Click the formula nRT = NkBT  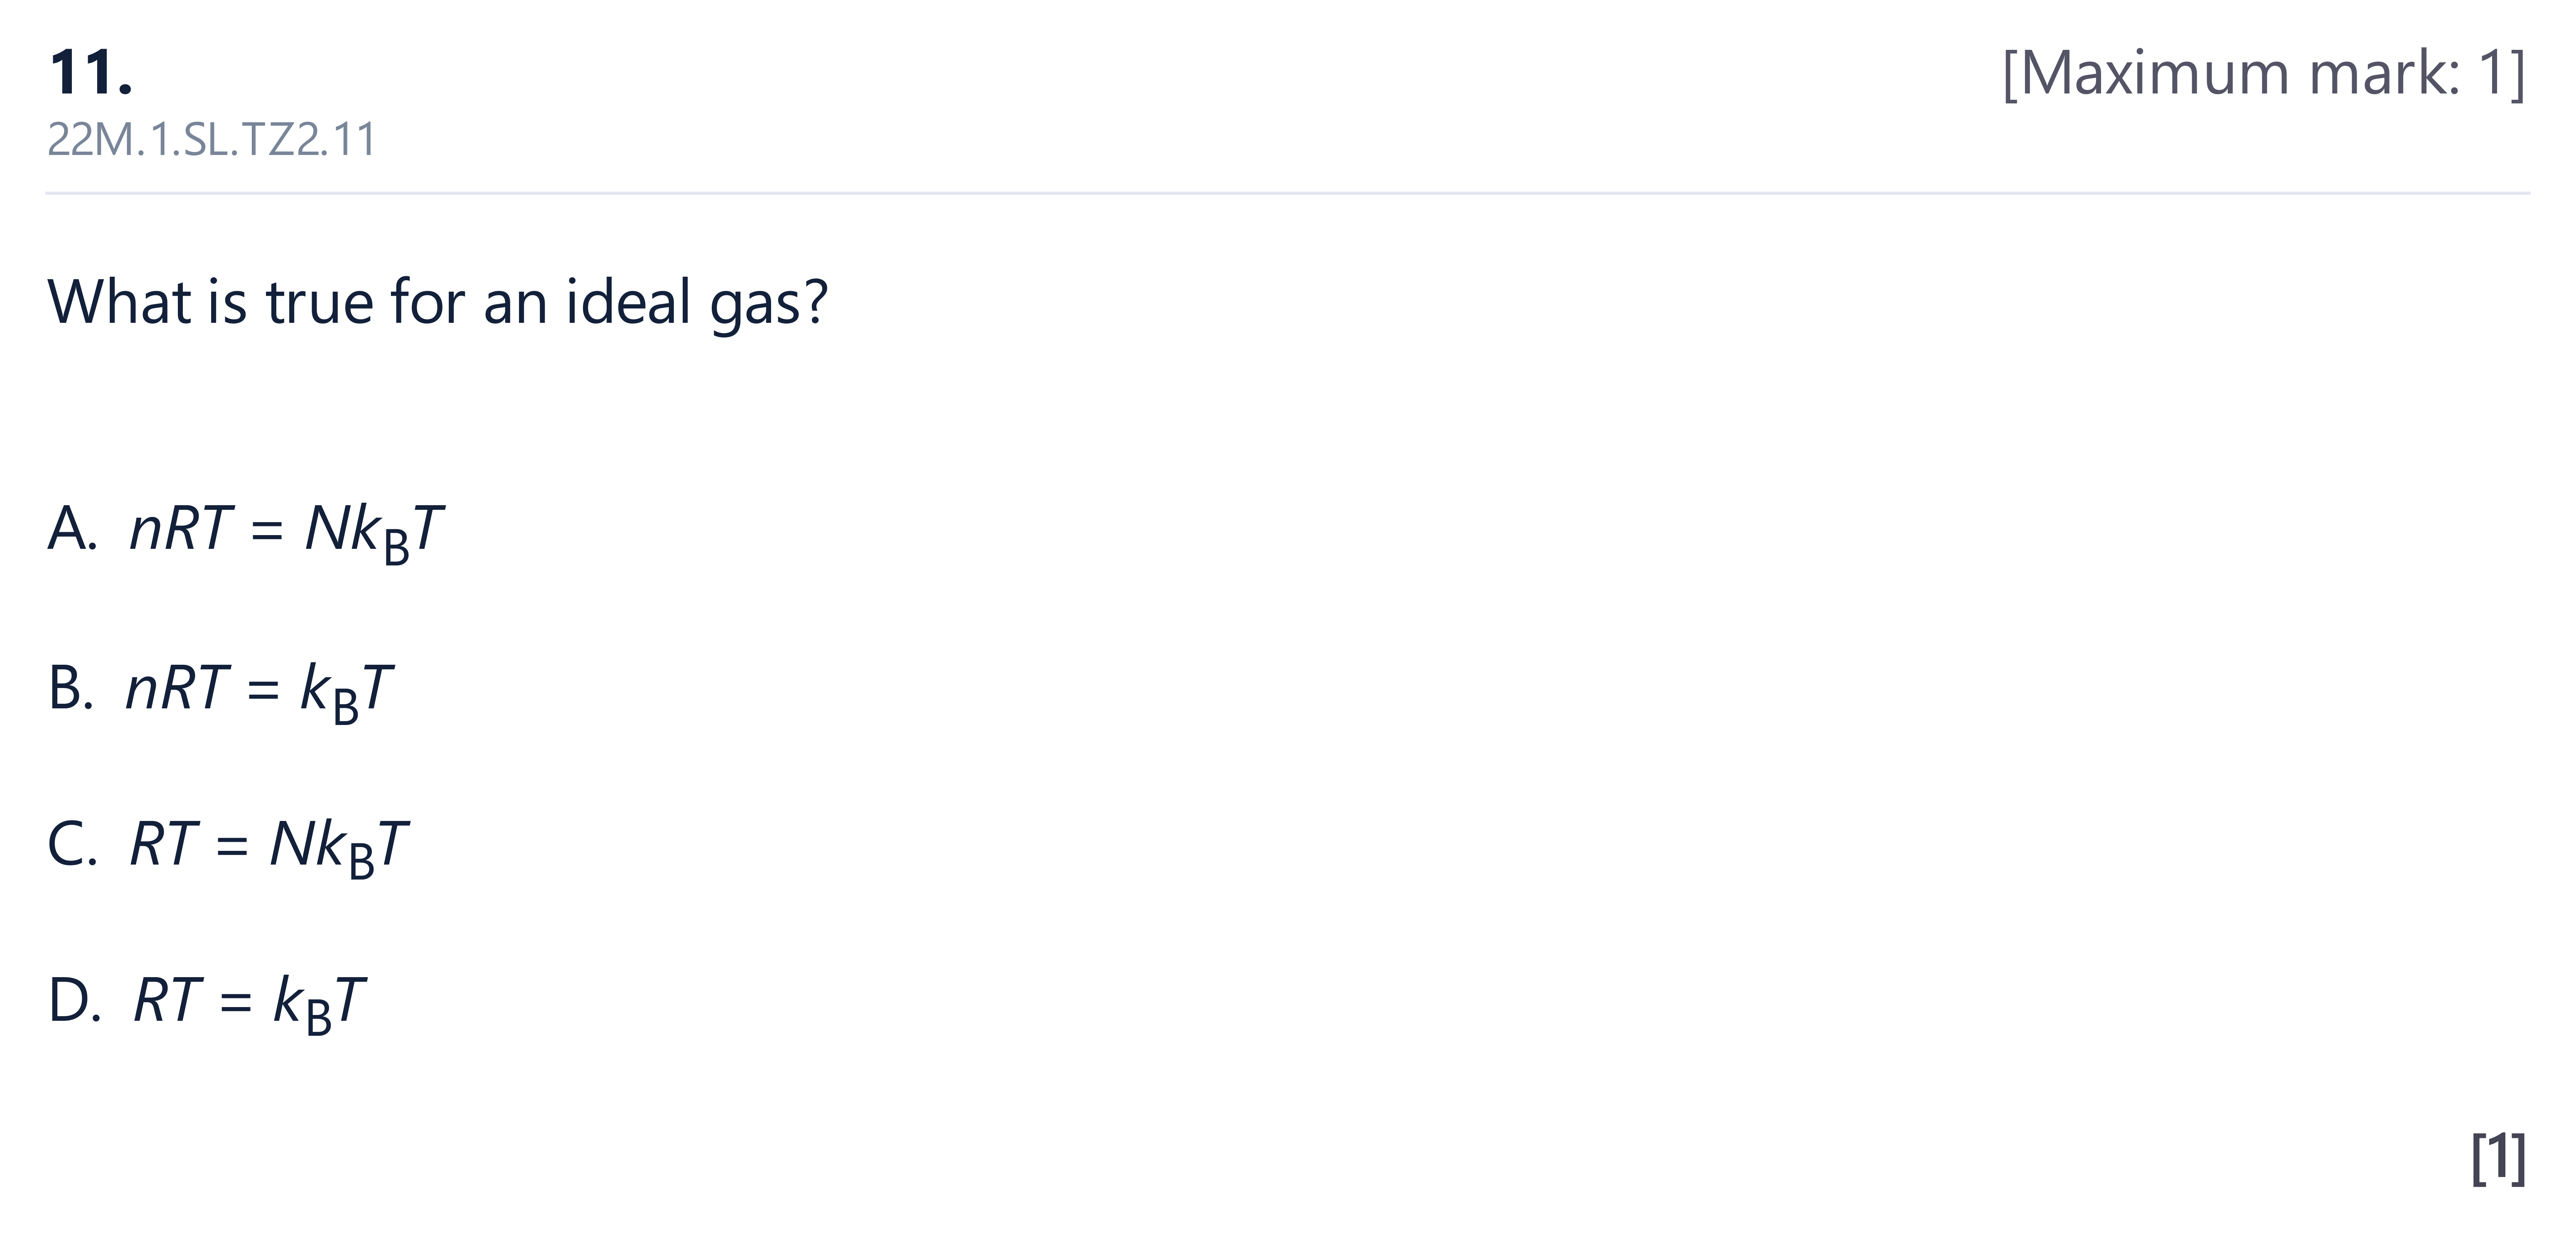[x=286, y=531]
